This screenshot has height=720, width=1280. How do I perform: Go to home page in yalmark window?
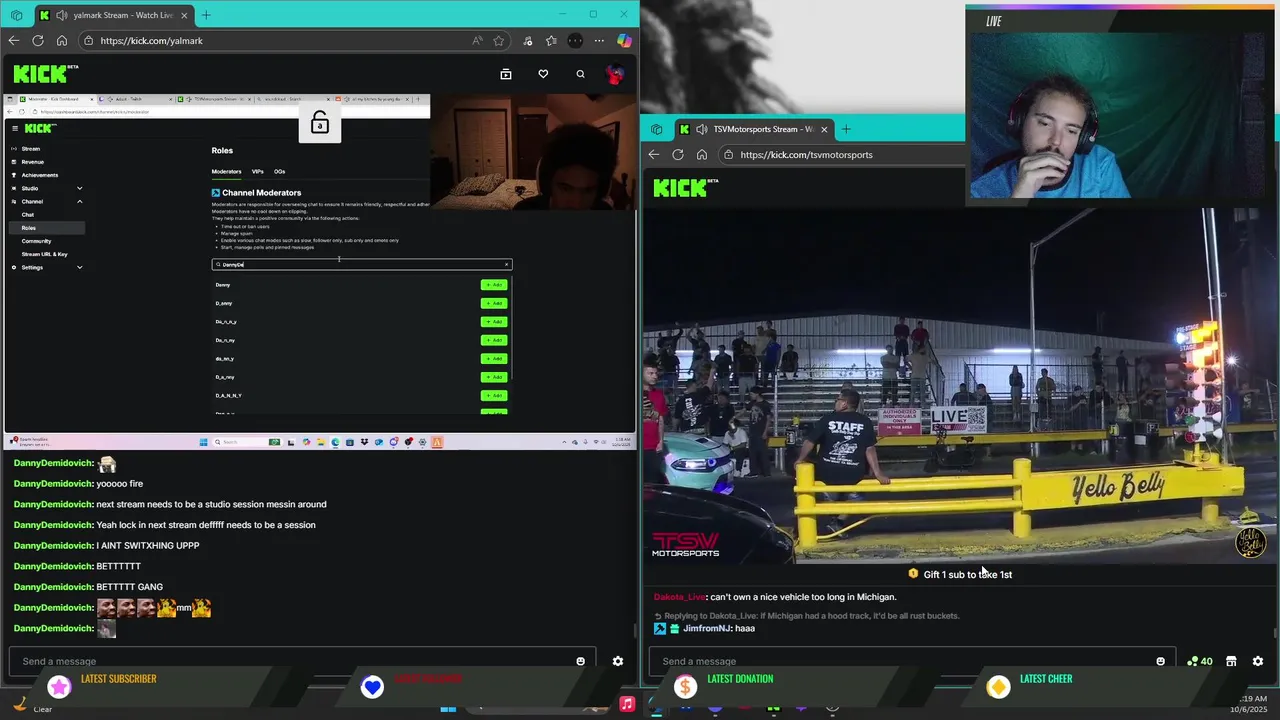62,41
